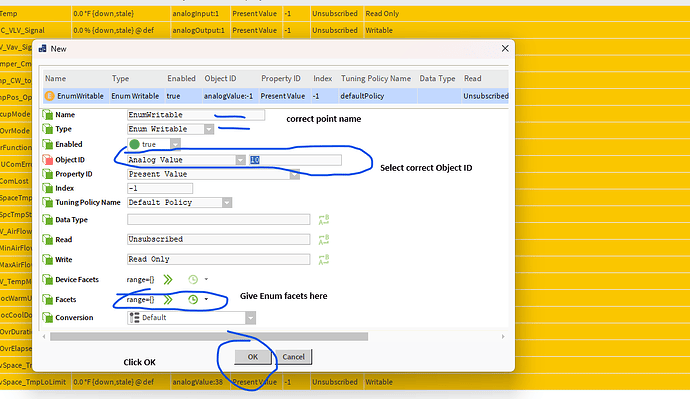The image size is (690, 399).
Task: Click the Facets recent history clock icon
Action: (x=193, y=300)
